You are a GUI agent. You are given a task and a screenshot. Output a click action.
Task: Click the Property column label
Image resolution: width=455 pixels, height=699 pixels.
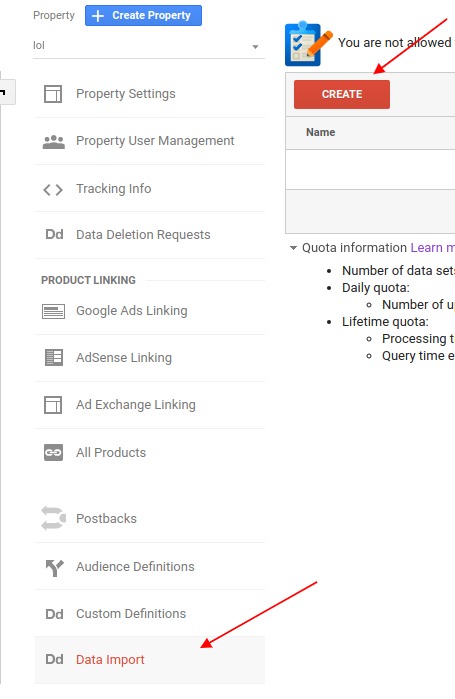pos(54,16)
